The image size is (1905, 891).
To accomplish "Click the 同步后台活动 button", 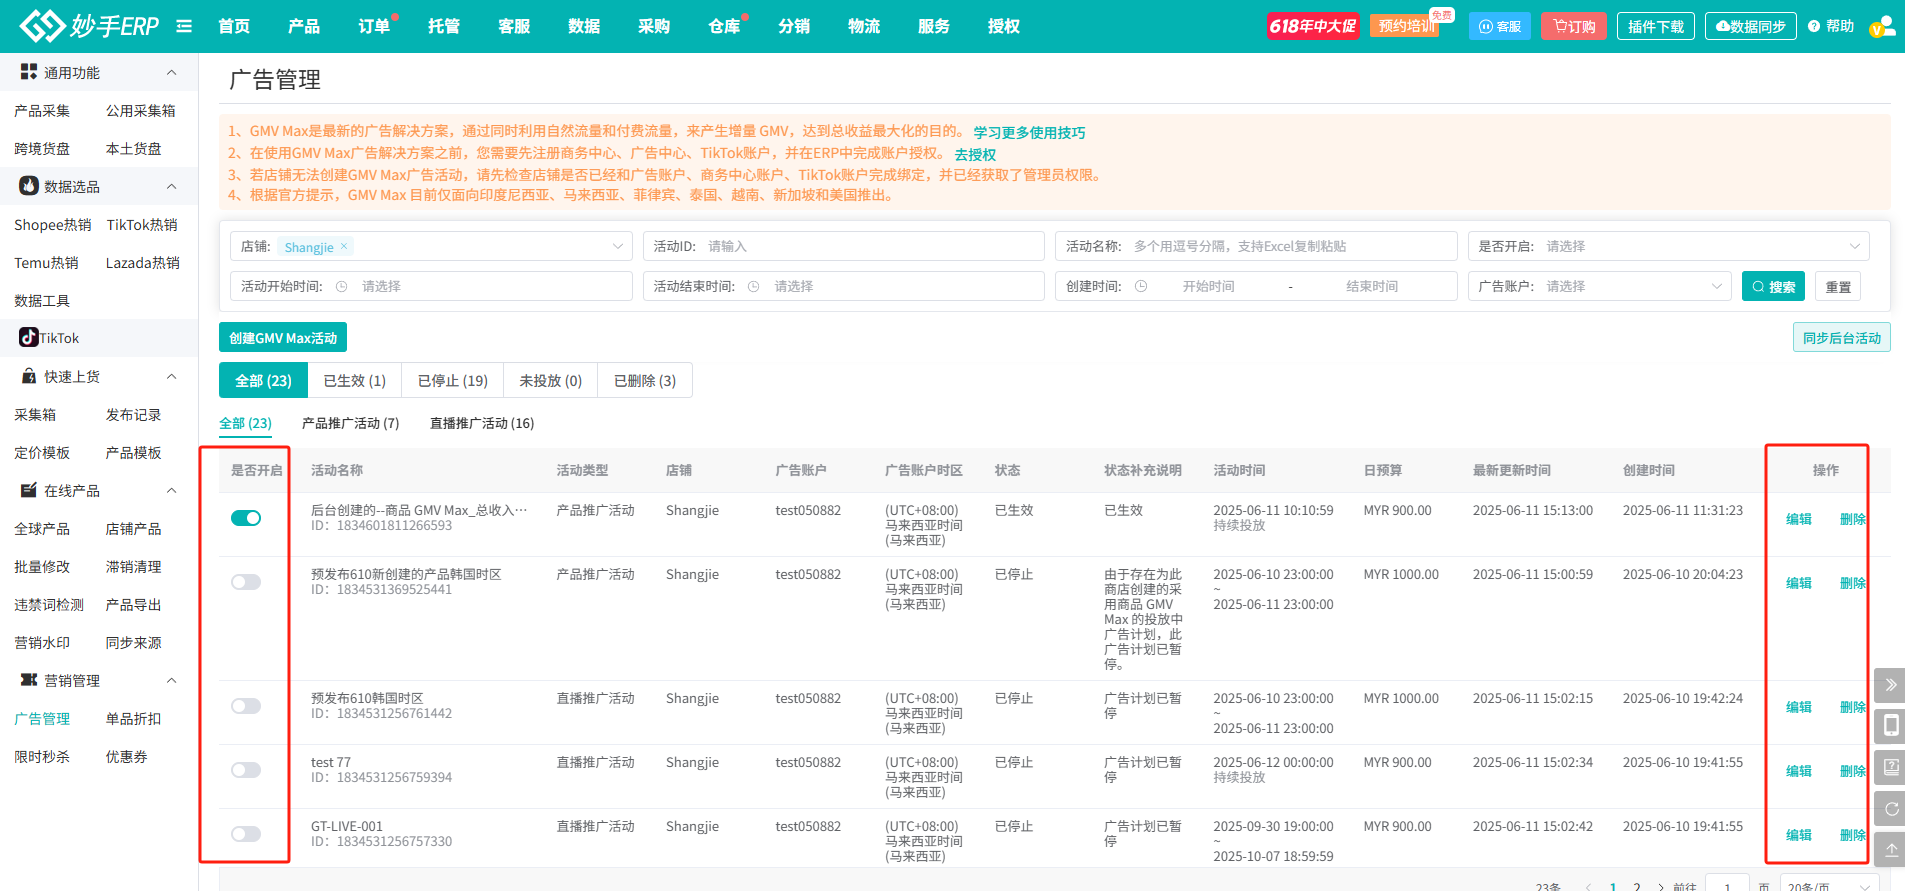I will (x=1842, y=338).
